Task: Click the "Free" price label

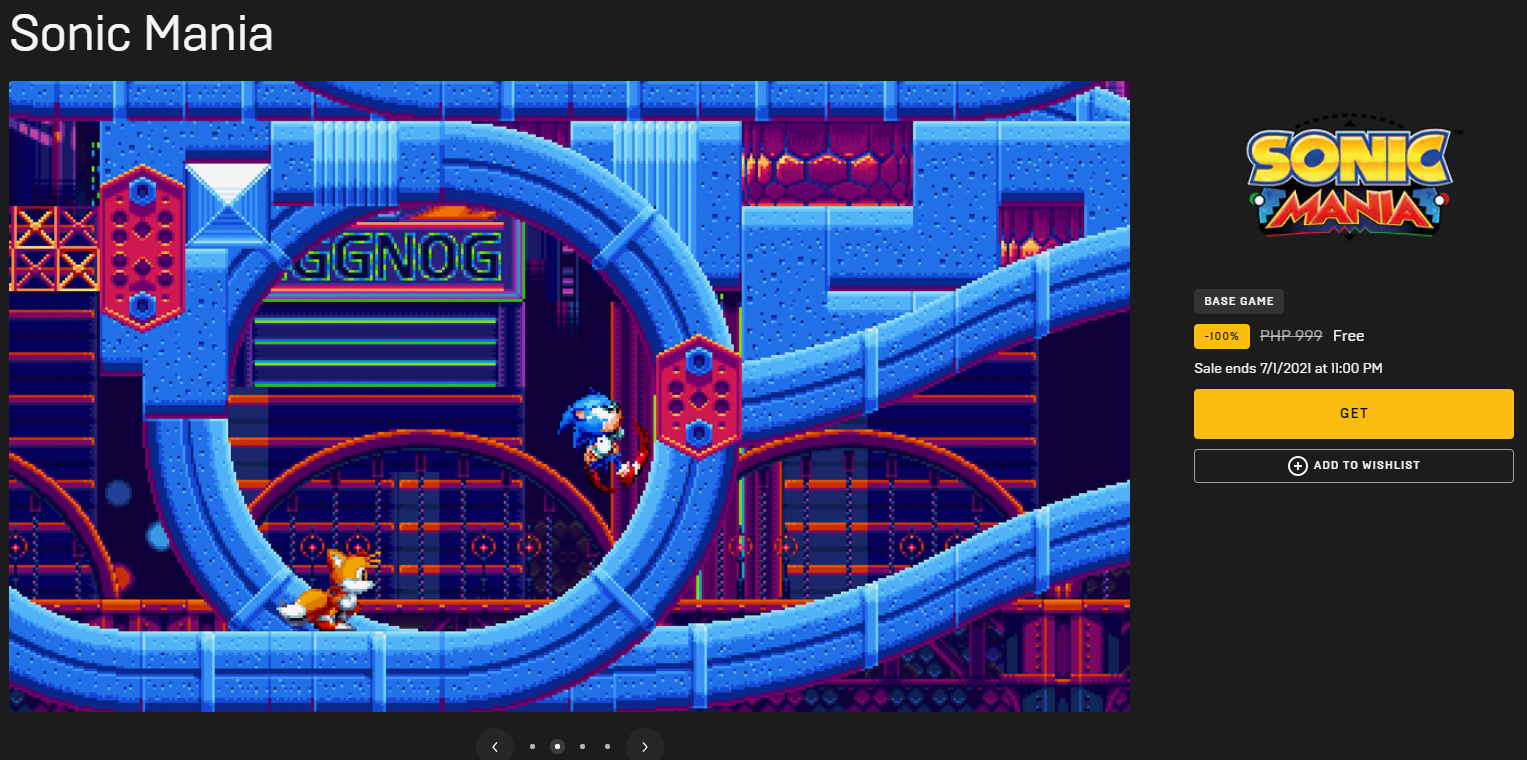Action: 1349,336
